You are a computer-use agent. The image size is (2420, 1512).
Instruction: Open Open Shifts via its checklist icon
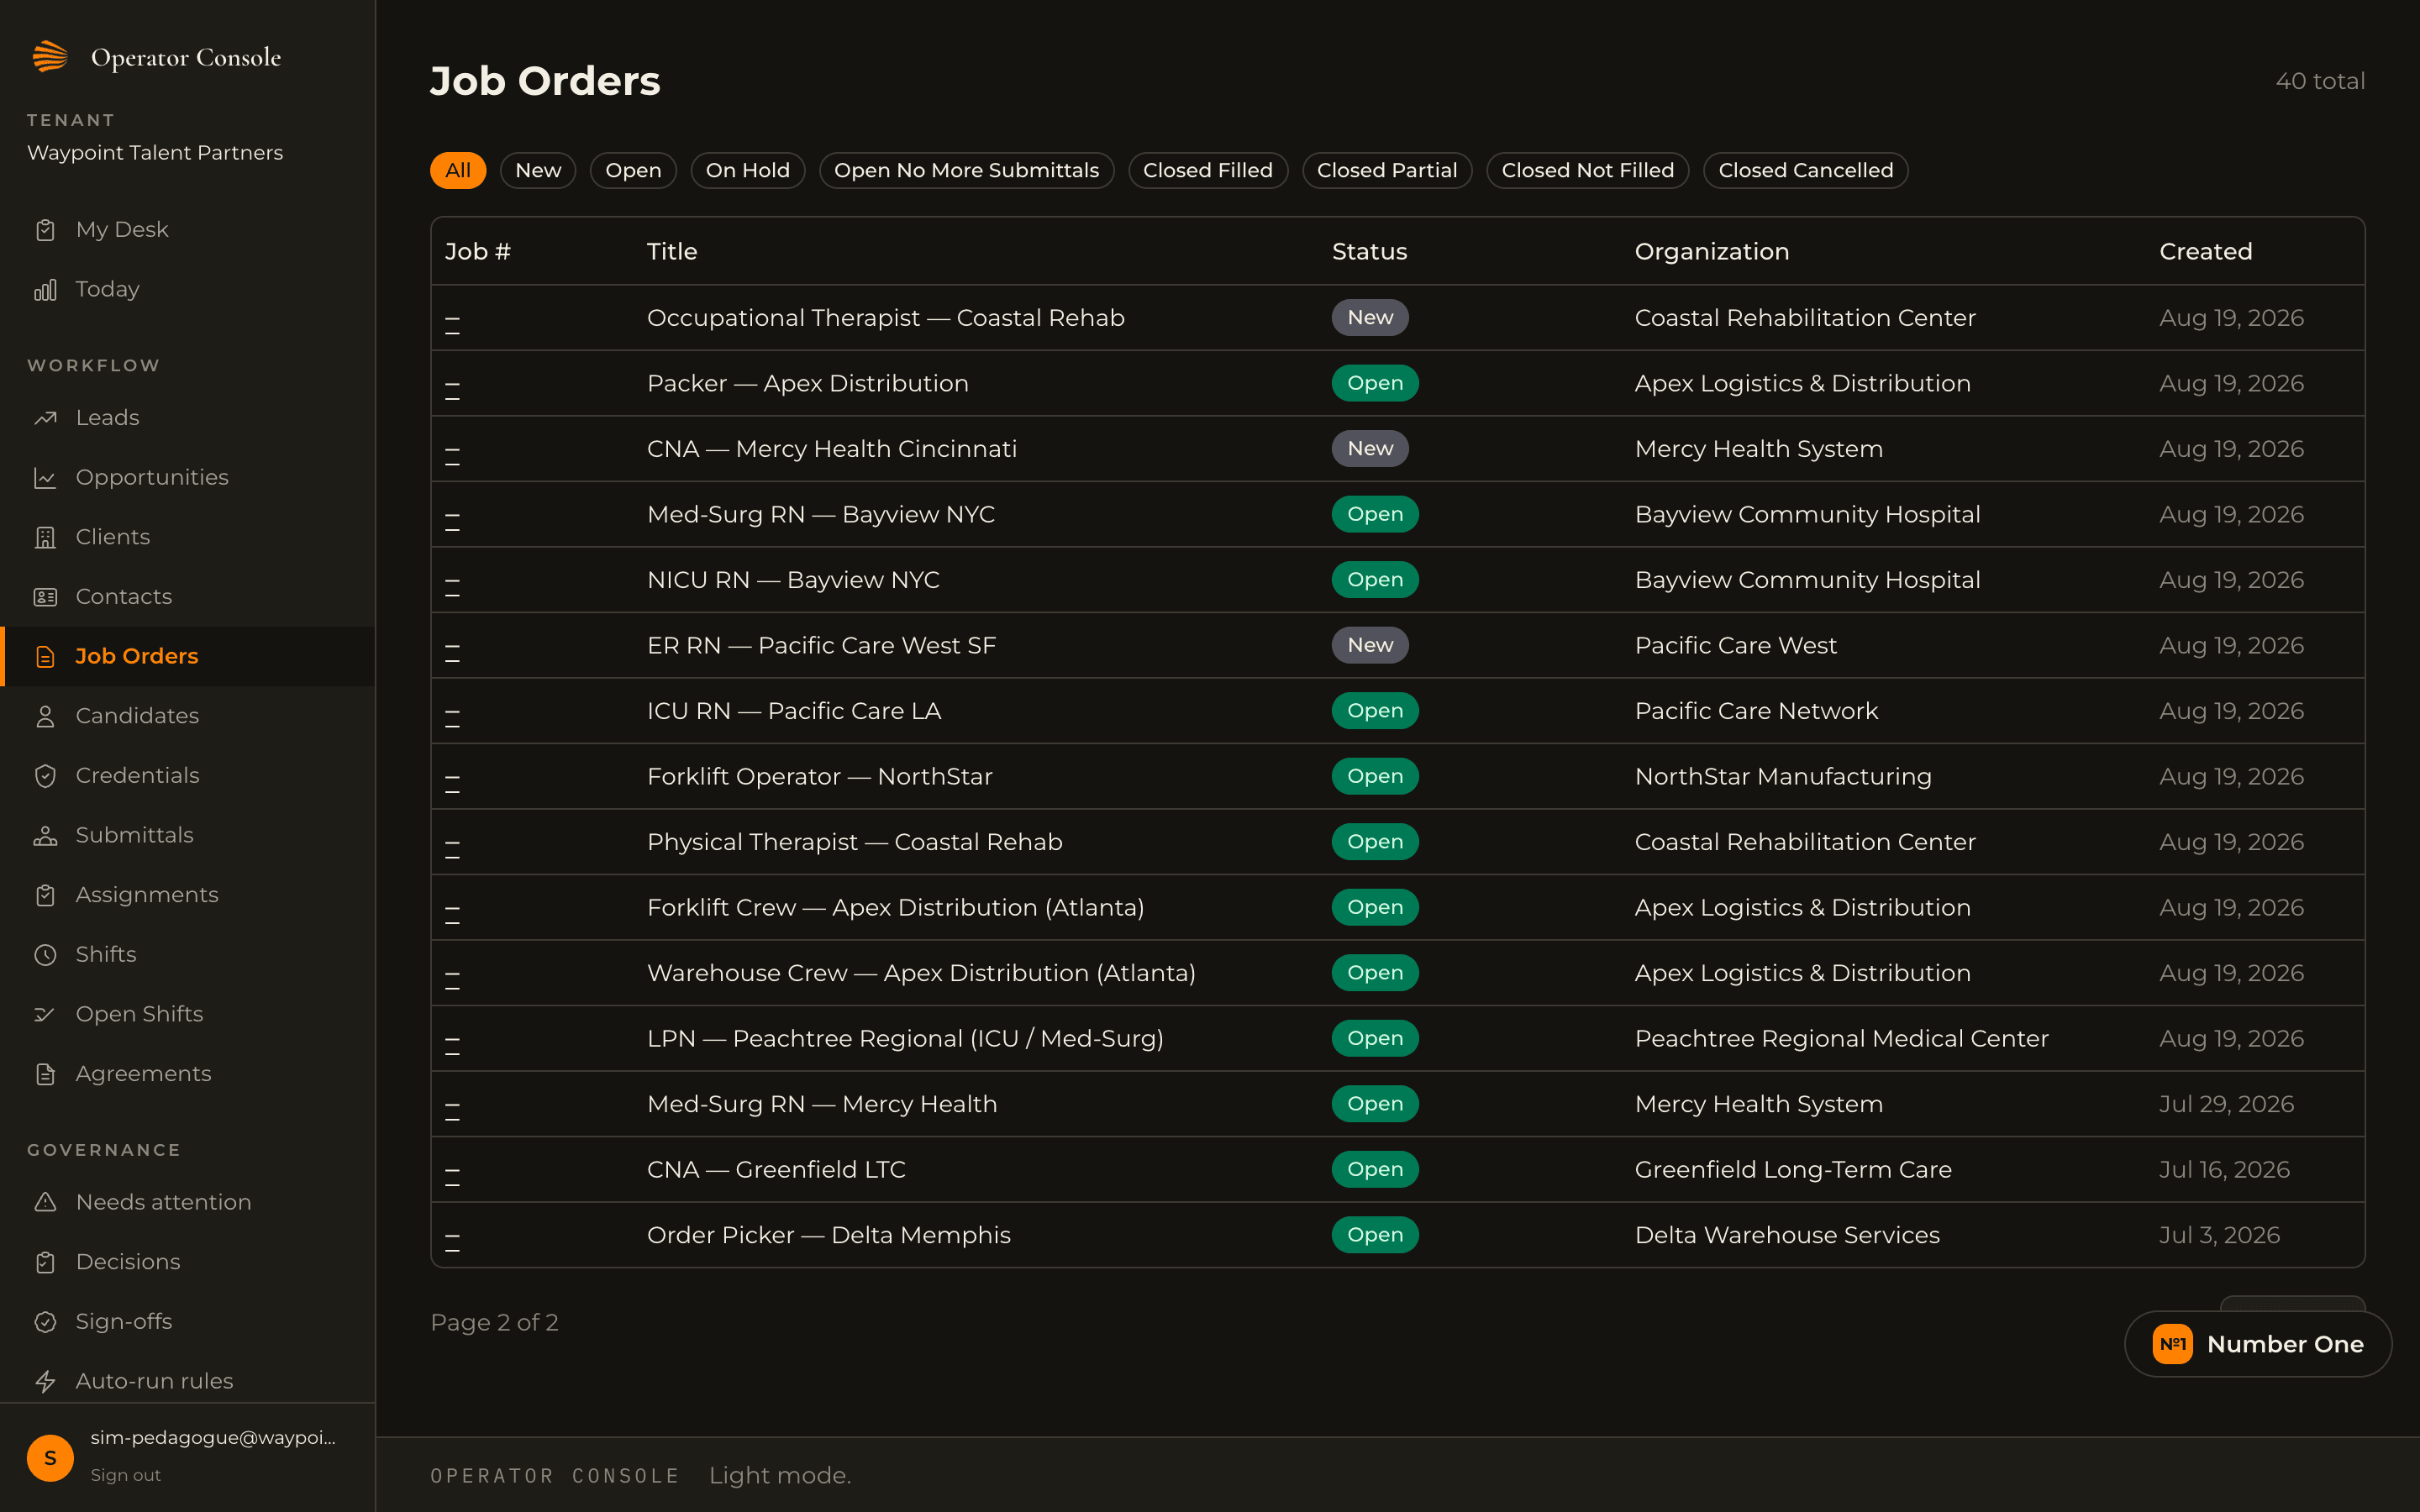coord(45,1014)
